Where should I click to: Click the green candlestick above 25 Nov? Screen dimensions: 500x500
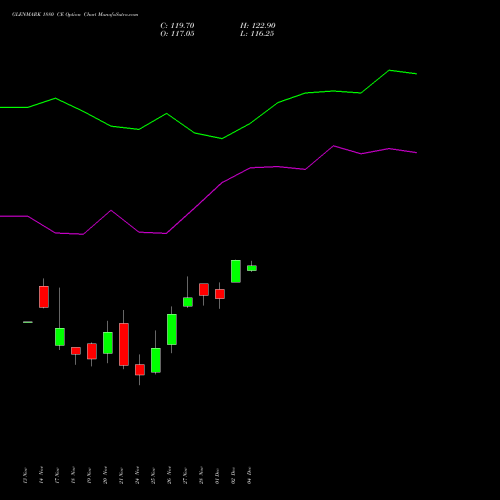point(156,360)
